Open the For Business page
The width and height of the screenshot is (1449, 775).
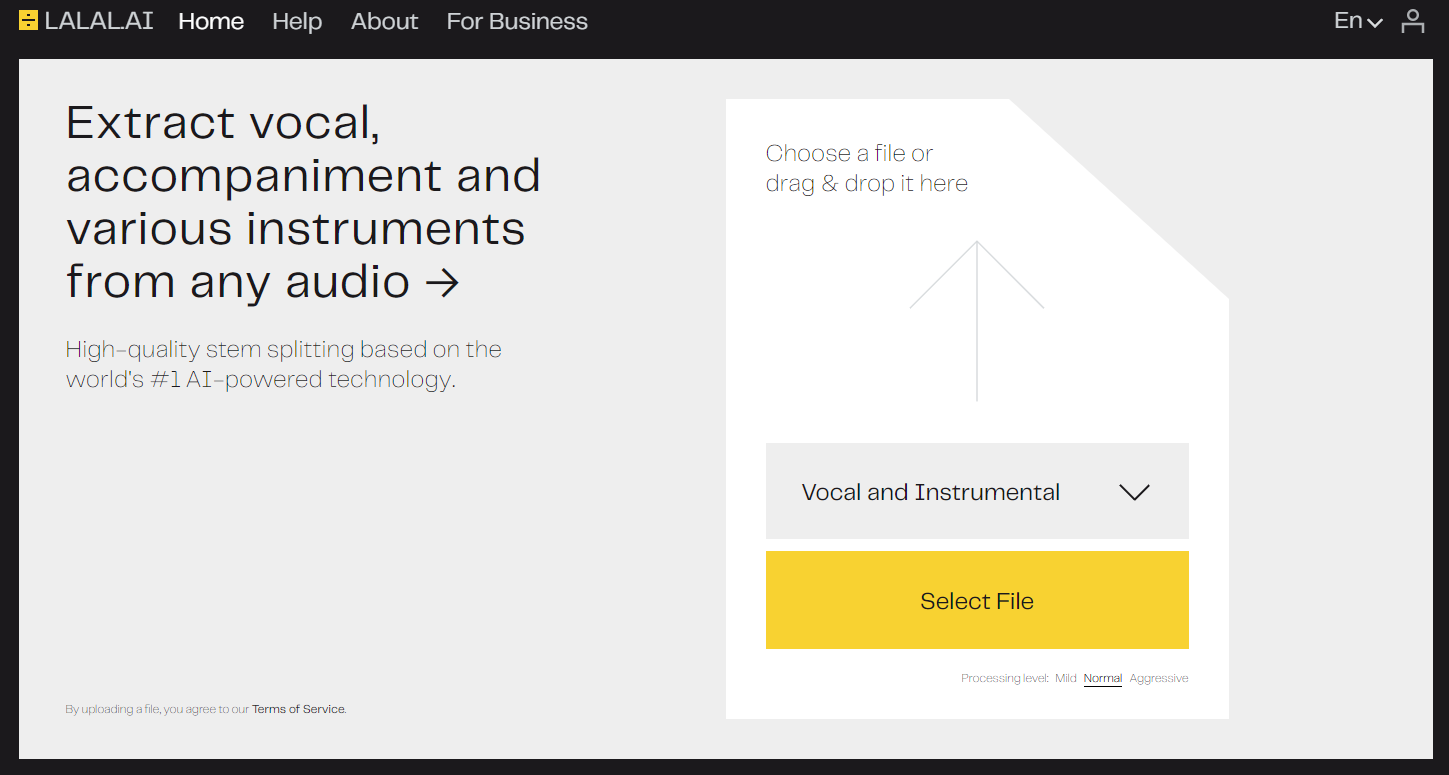click(517, 21)
